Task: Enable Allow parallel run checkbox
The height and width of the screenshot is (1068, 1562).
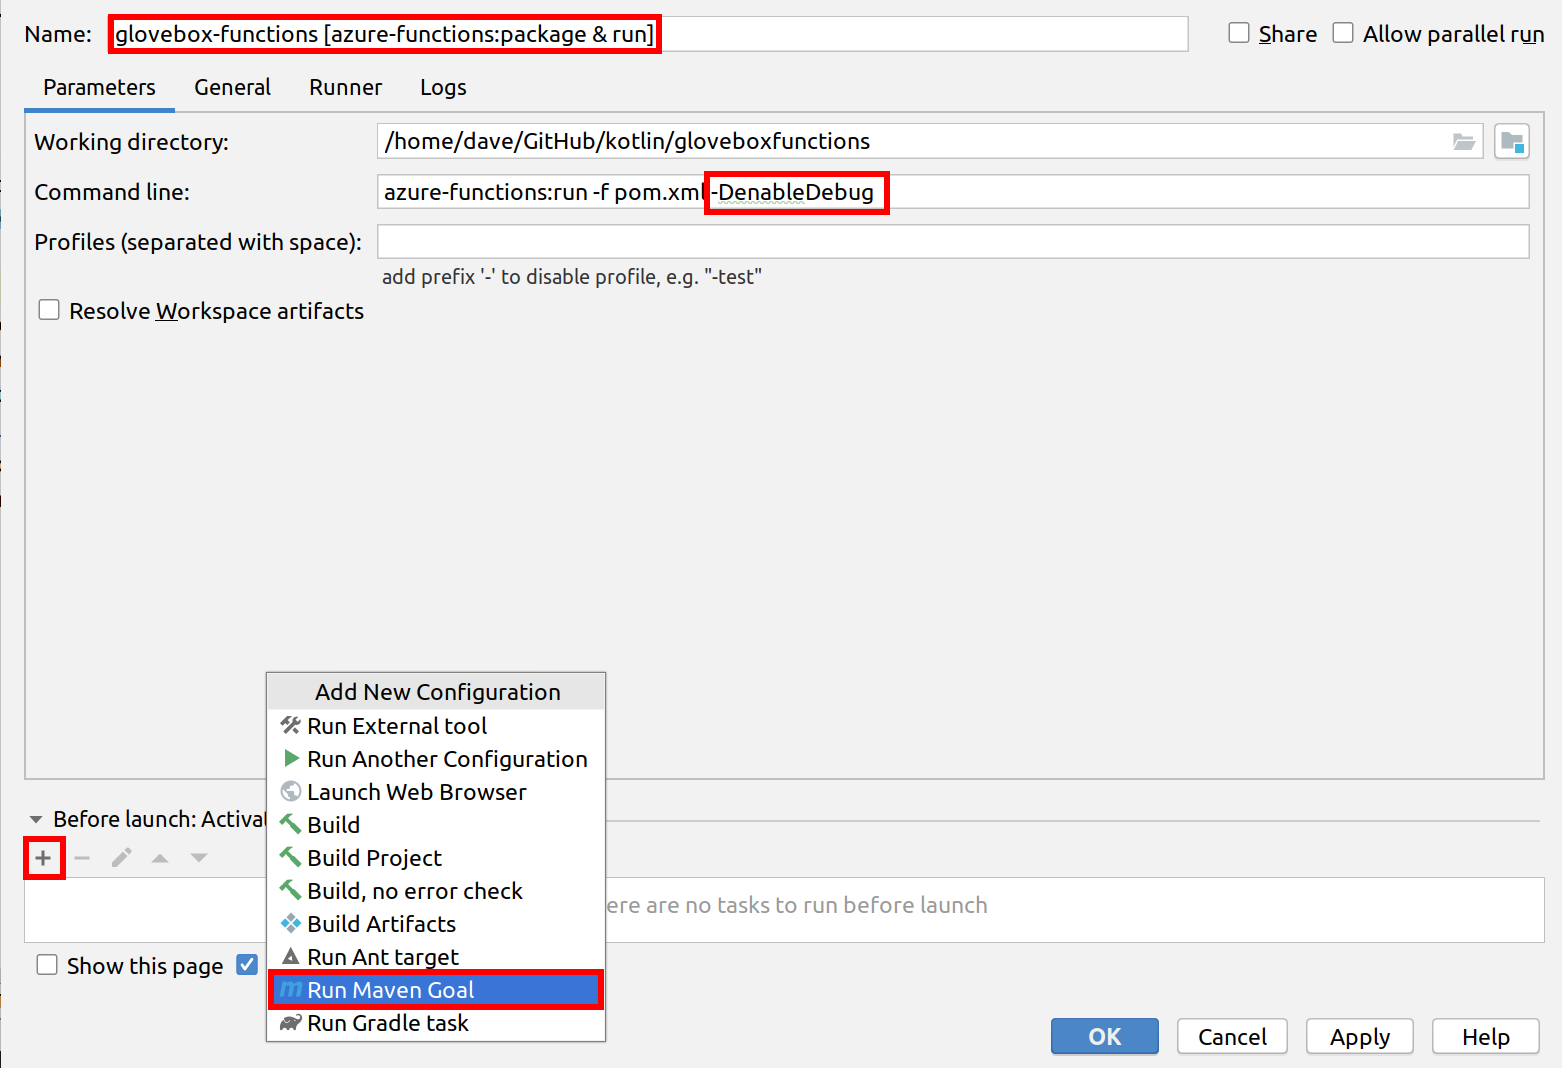Action: (1343, 33)
